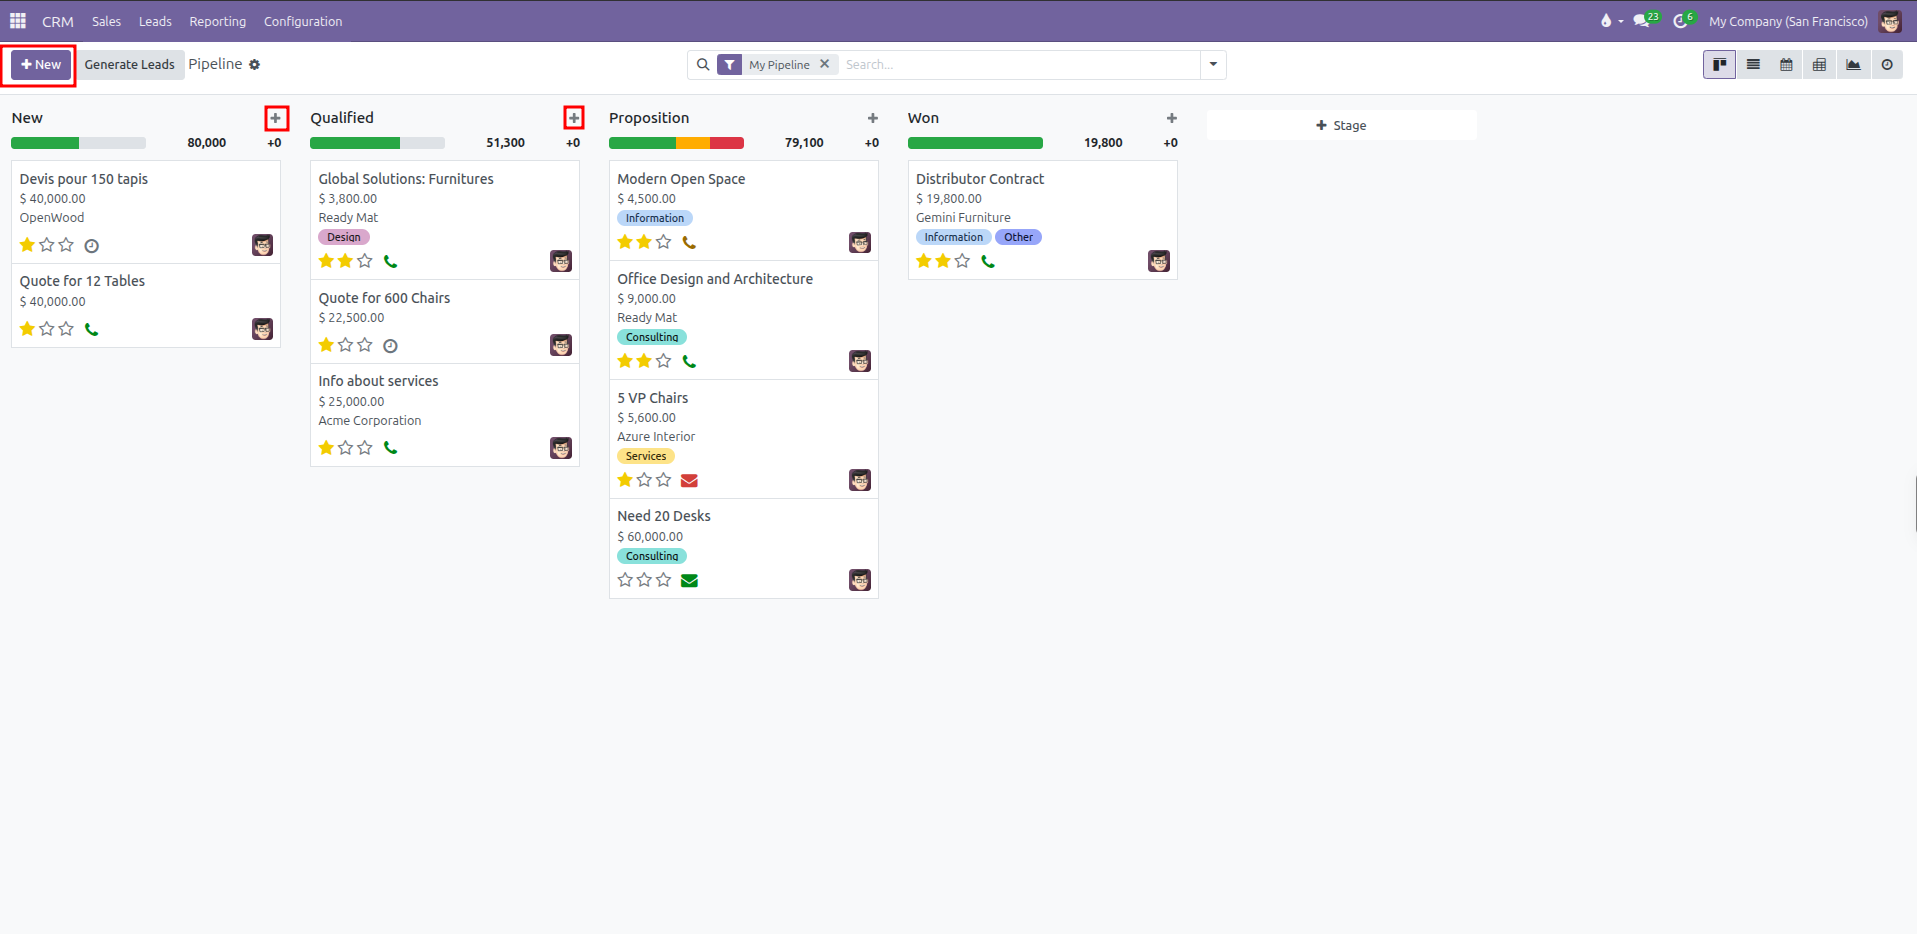The height and width of the screenshot is (934, 1917).
Task: Switch to List view
Action: (x=1753, y=65)
